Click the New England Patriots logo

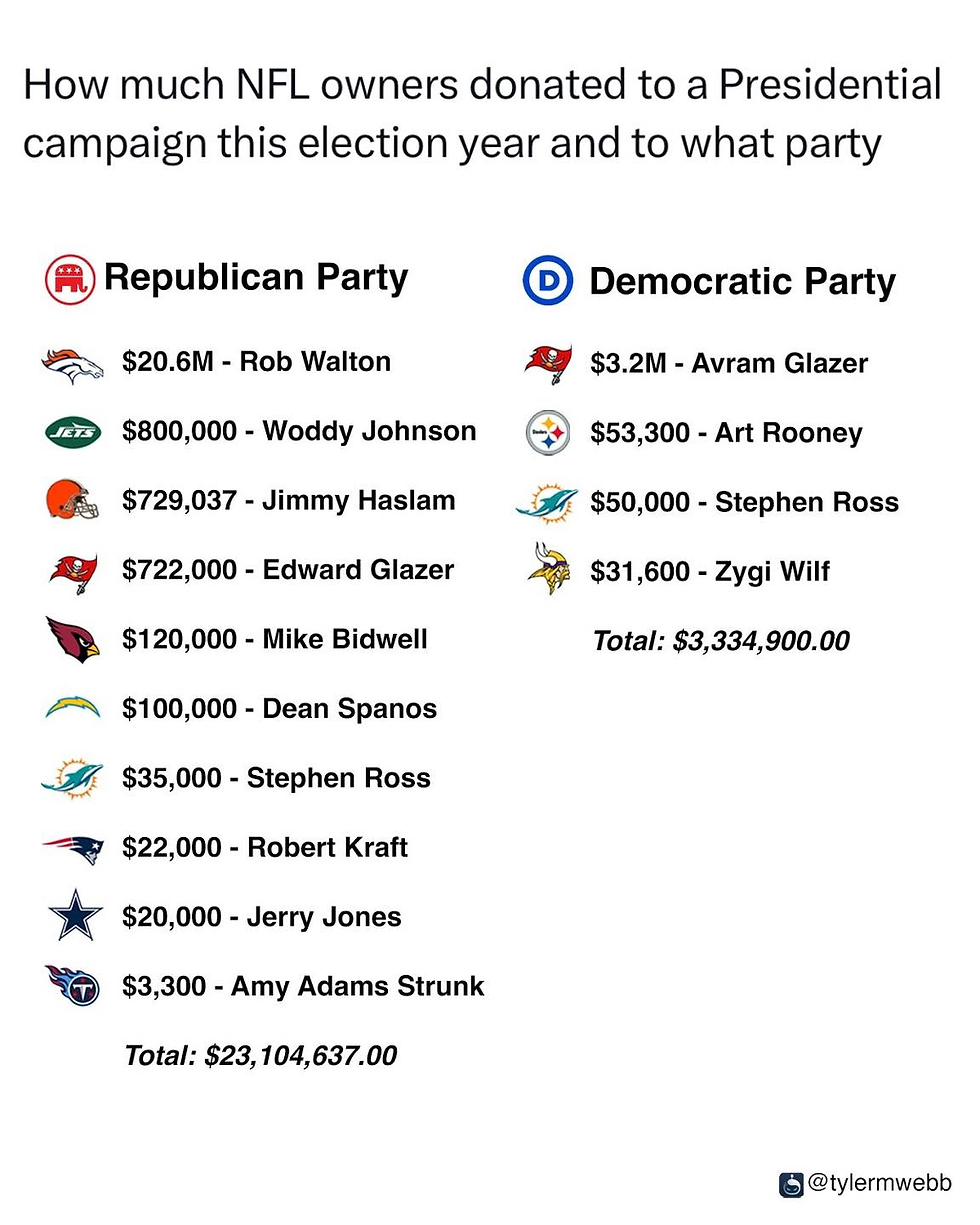pos(72,849)
